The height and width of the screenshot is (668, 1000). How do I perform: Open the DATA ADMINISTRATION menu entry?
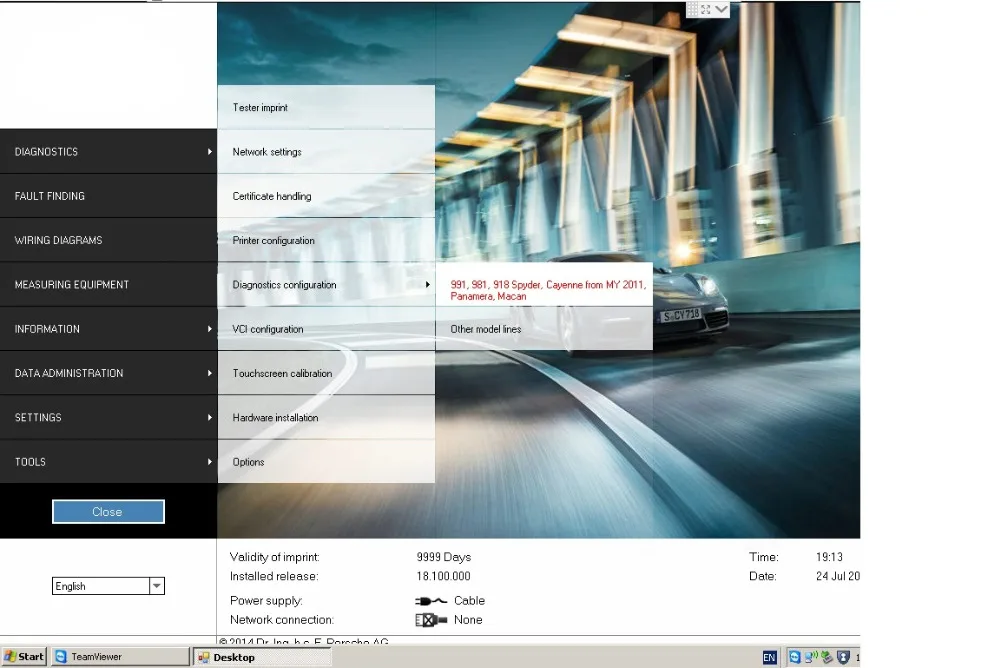pyautogui.click(x=108, y=373)
